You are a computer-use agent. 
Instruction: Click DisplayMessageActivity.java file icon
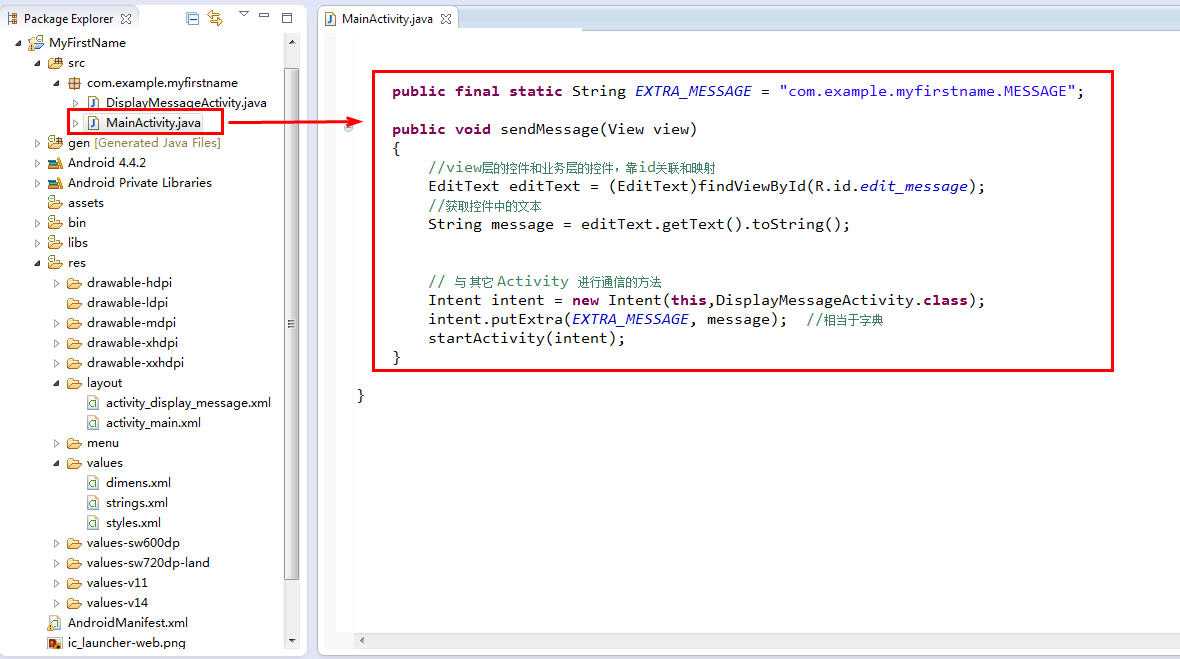pos(93,102)
